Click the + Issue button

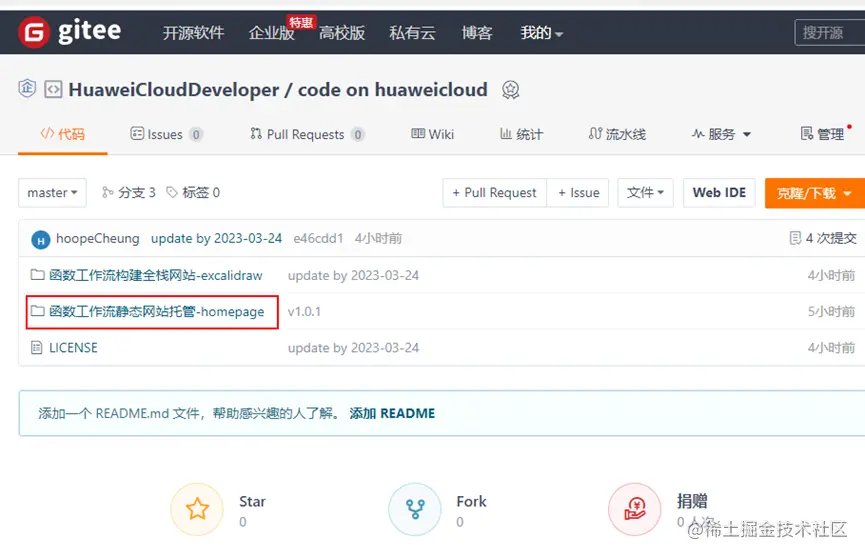tap(578, 192)
